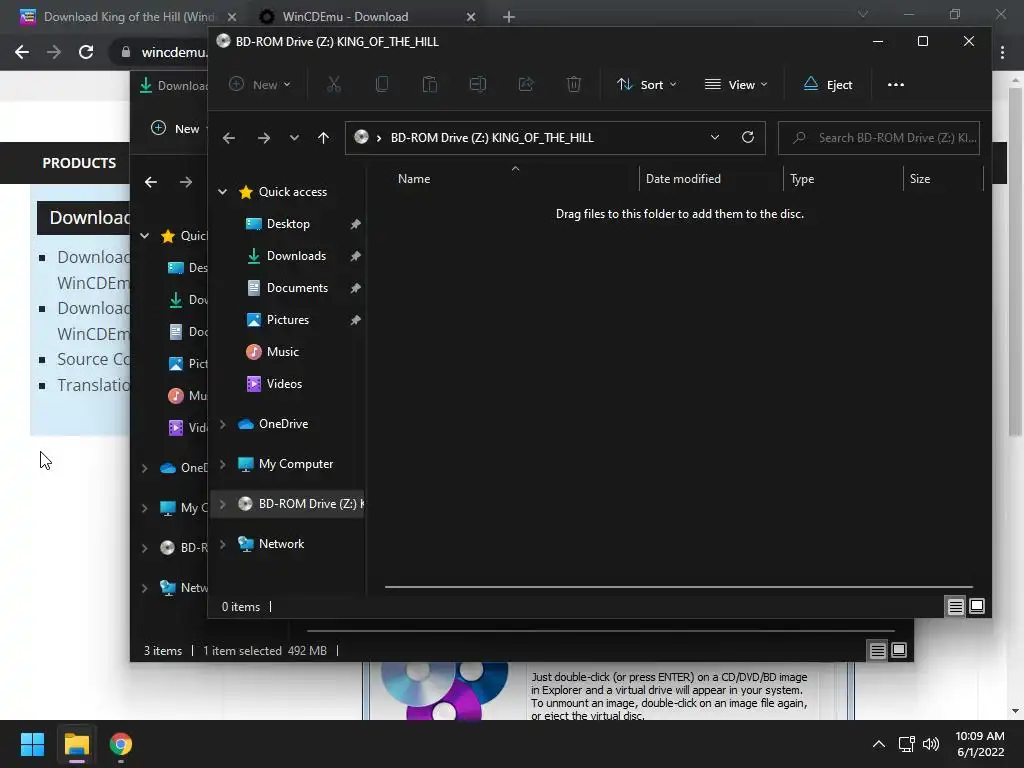This screenshot has width=1024, height=768.
Task: Click the address bar path KING_OF_THE_HILL
Action: point(492,138)
